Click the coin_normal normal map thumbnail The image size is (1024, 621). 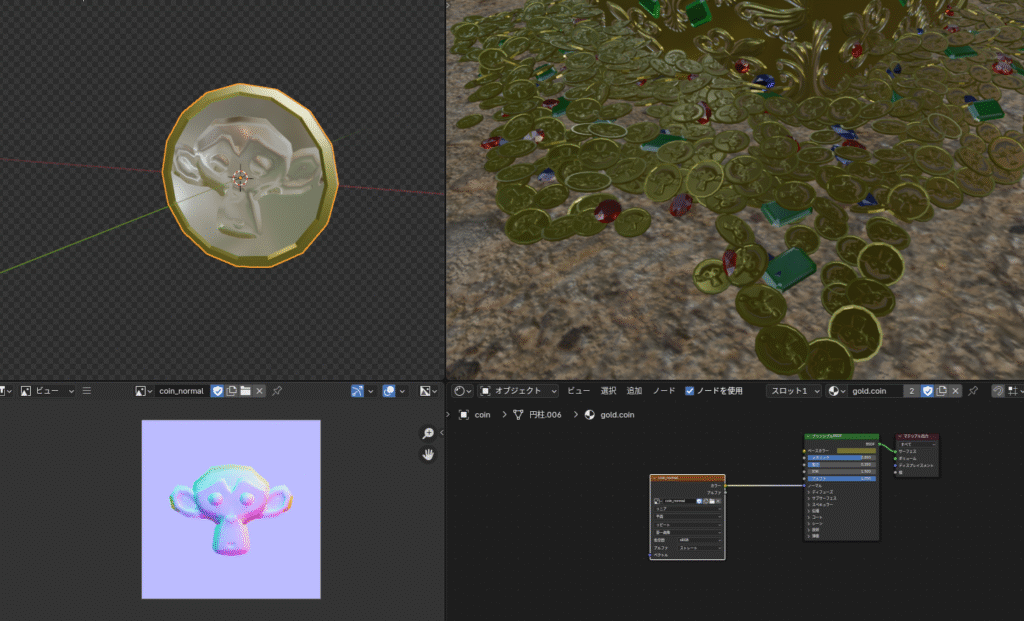click(x=231, y=509)
